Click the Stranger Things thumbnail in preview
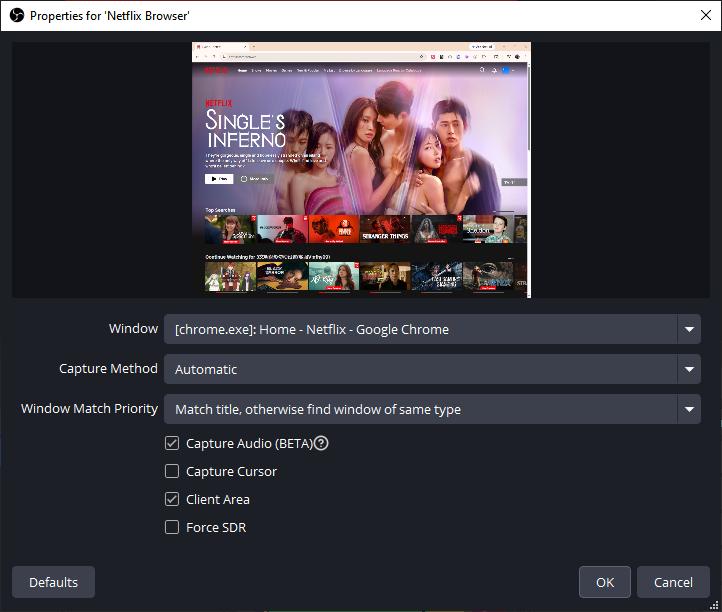722x612 pixels. (385, 229)
